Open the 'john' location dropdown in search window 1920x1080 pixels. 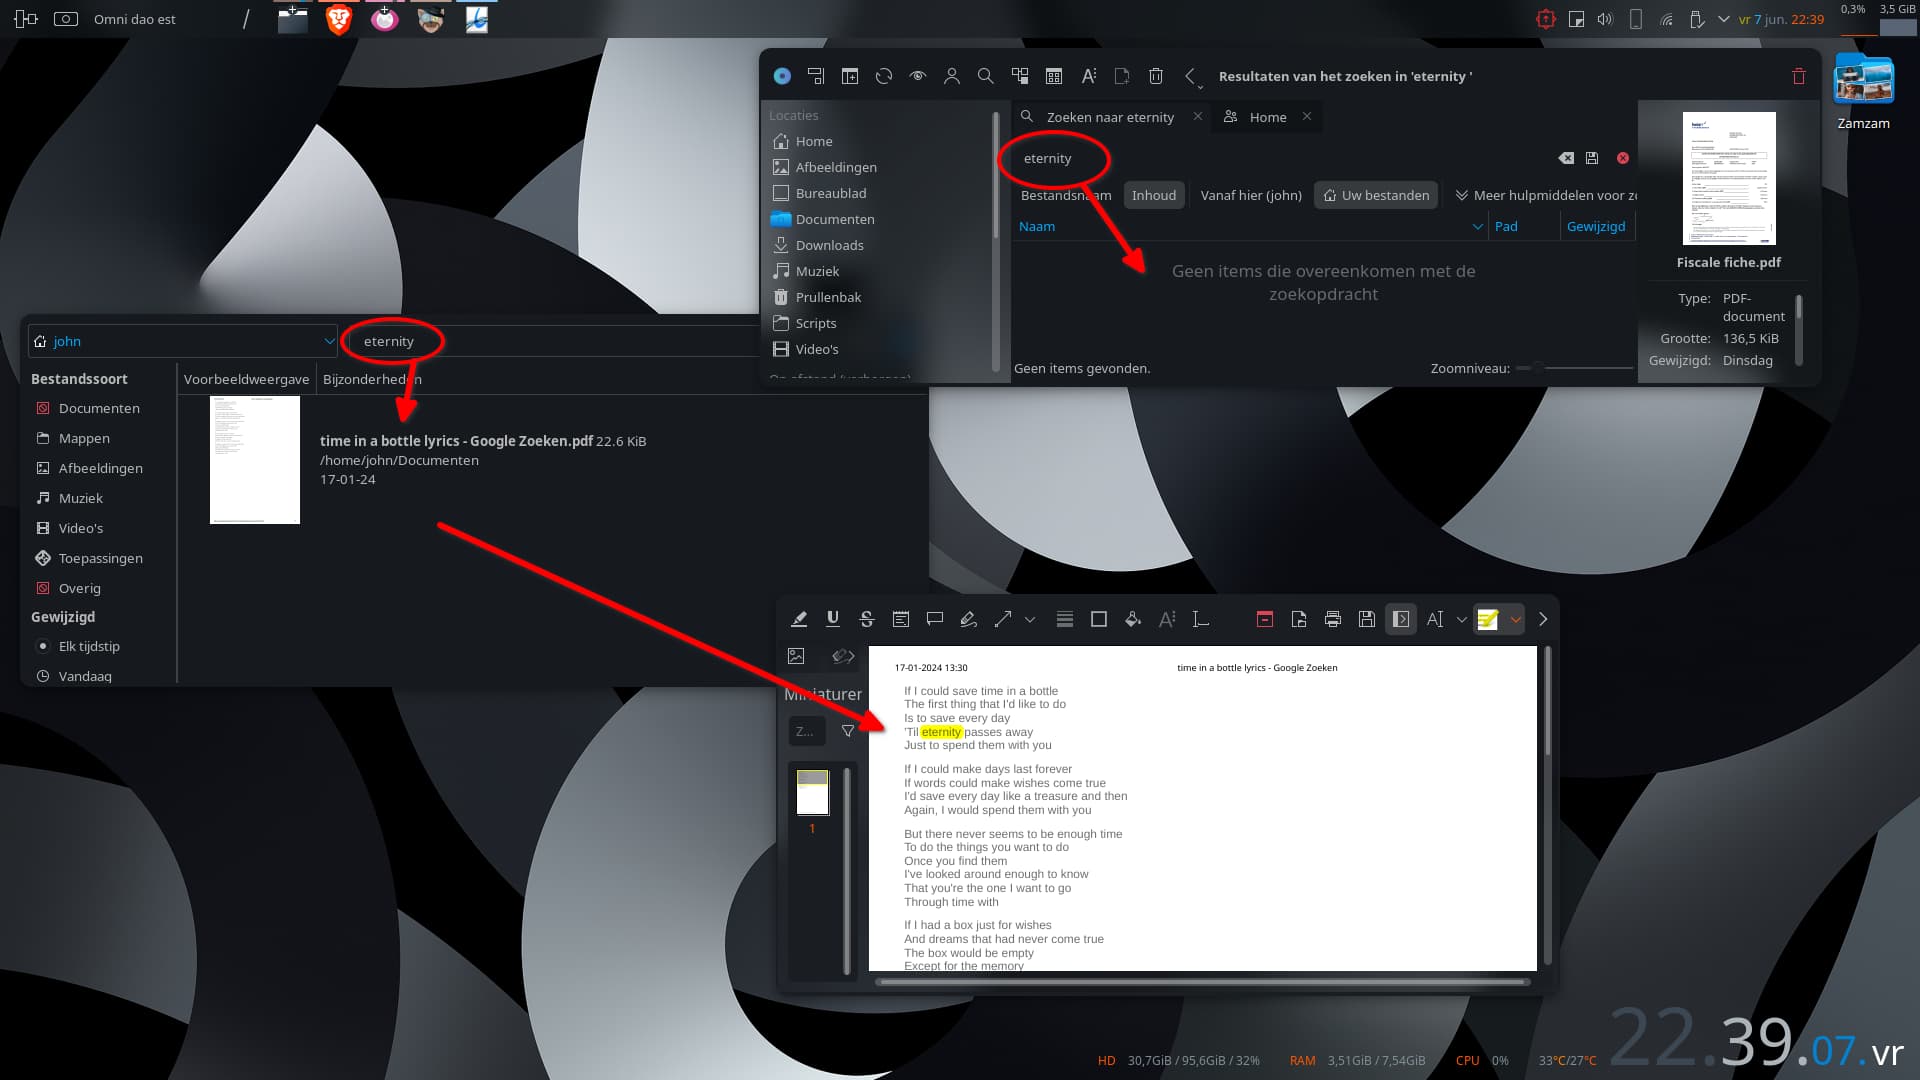tap(183, 341)
